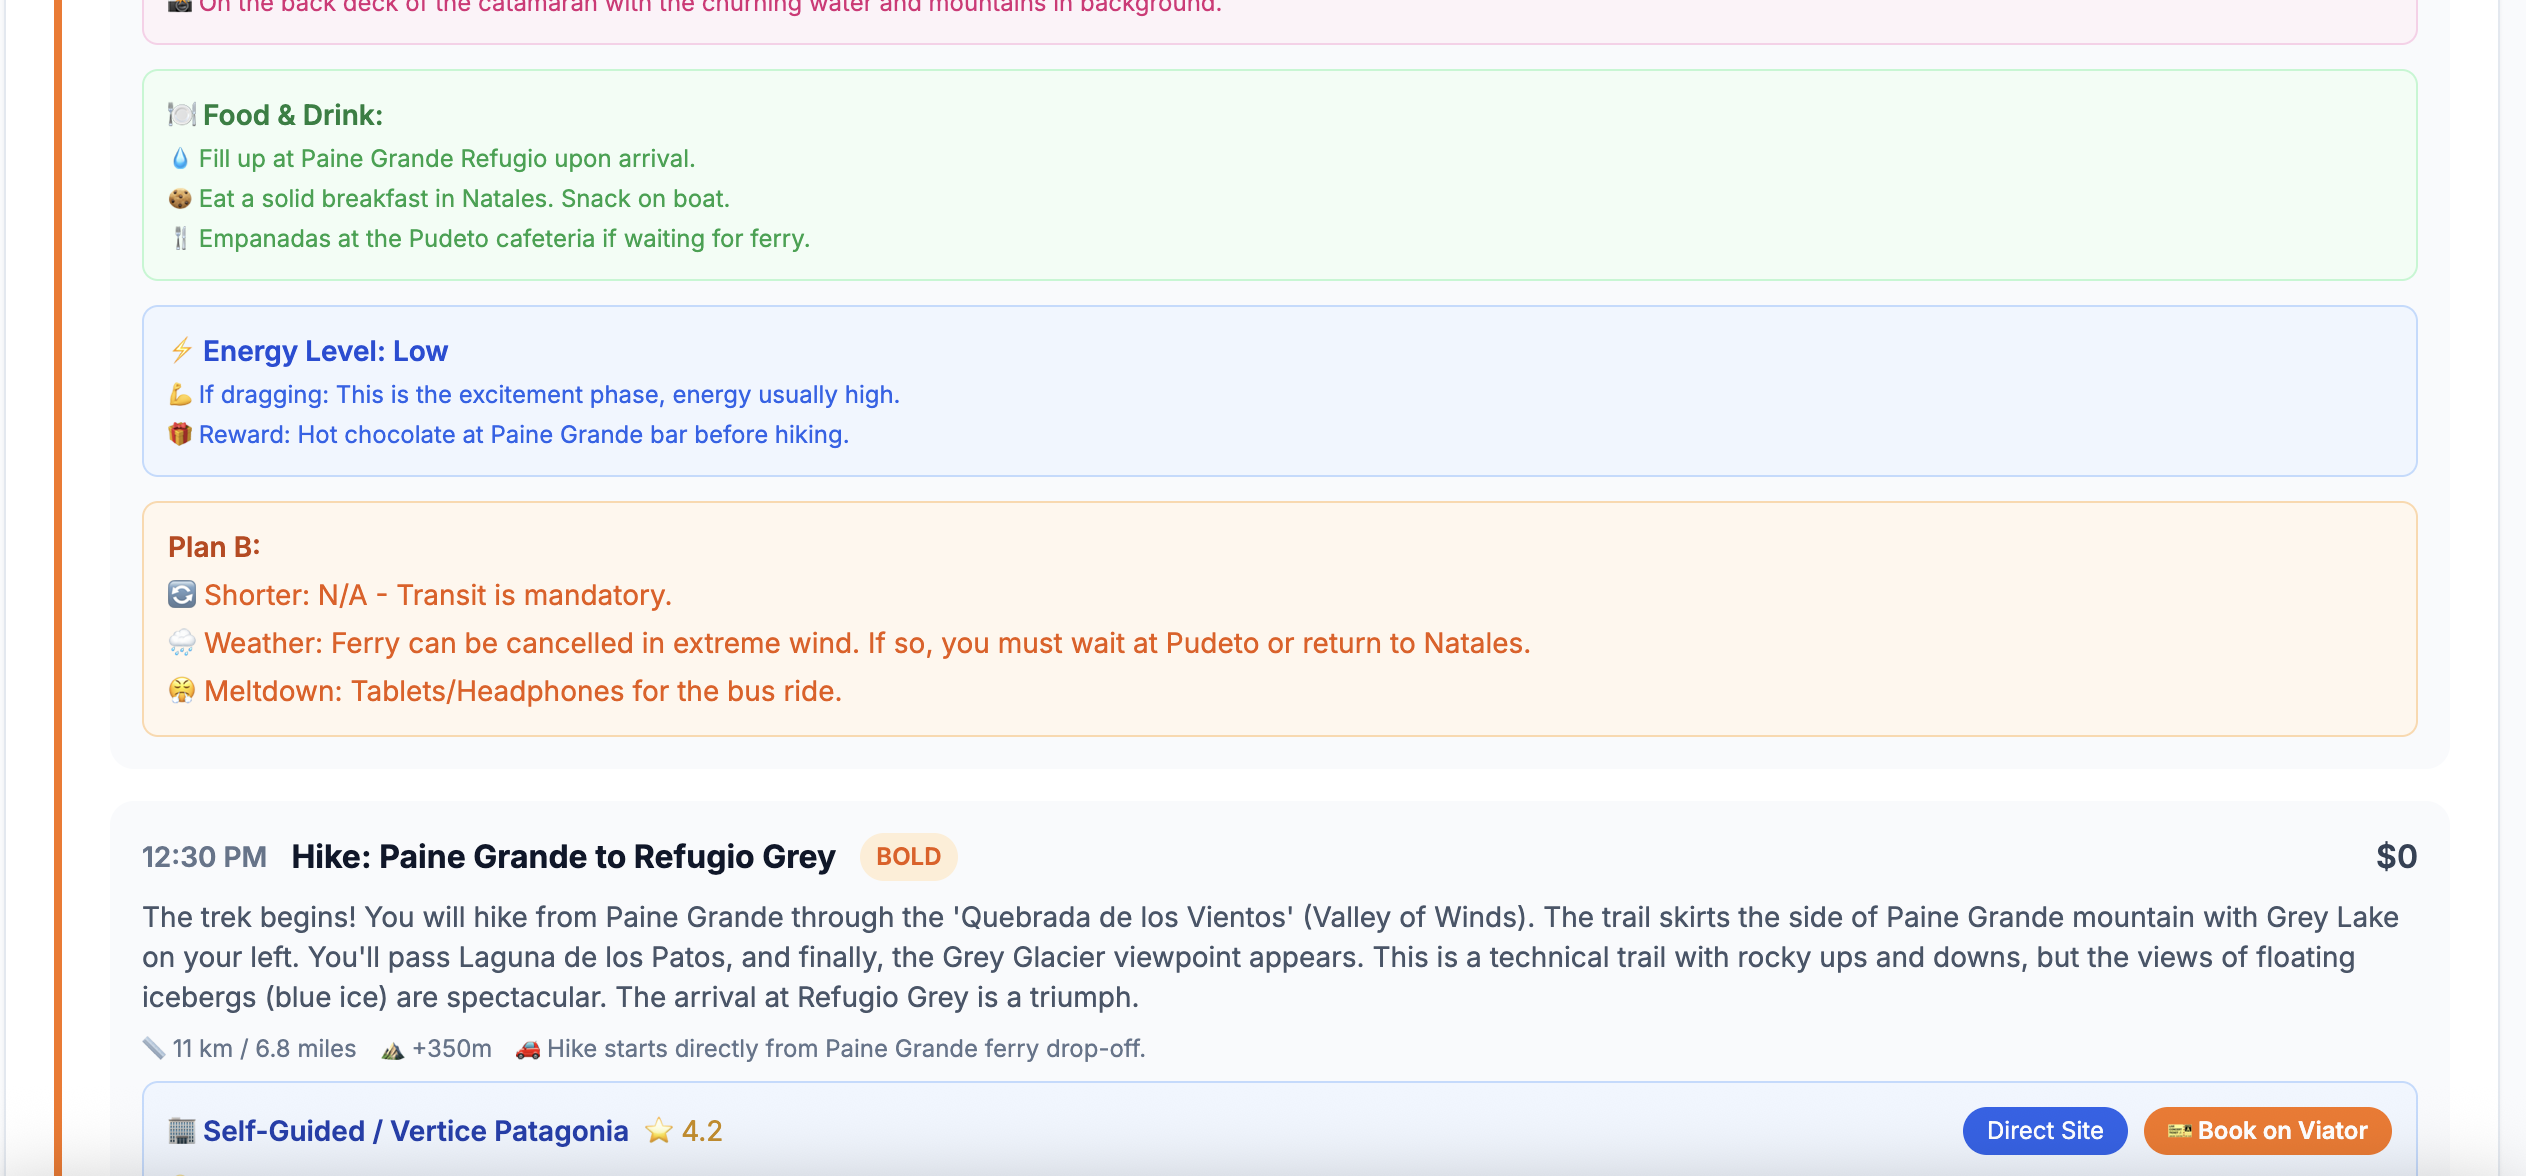Screen dimensions: 2526x1176
Task: Click the mountain elevation icon +350m
Action: (x=393, y=1049)
